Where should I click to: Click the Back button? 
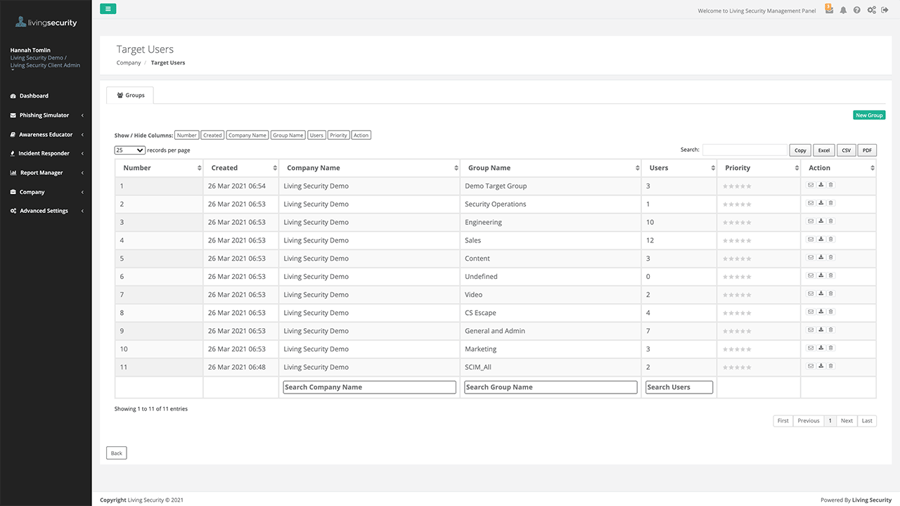[x=117, y=453]
